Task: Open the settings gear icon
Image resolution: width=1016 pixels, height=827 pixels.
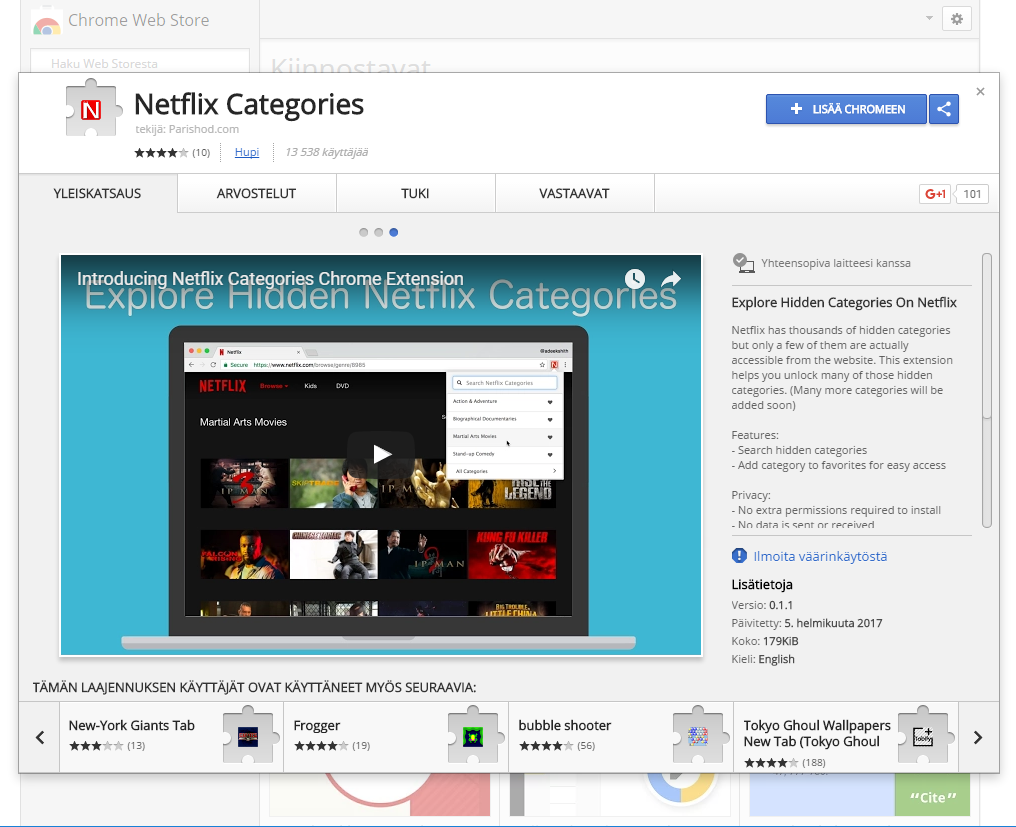Action: click(957, 19)
